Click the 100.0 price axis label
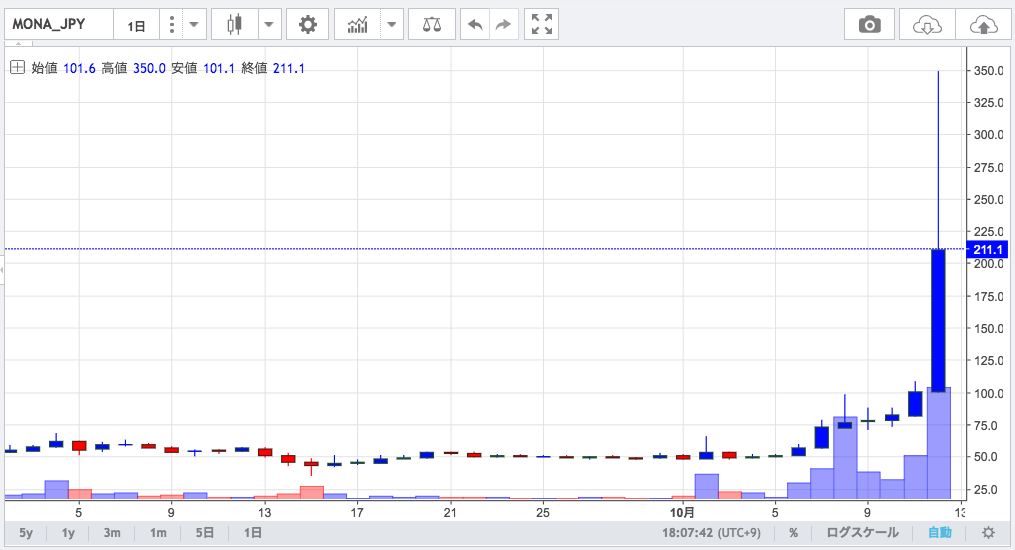The image size is (1015, 550). (x=988, y=393)
